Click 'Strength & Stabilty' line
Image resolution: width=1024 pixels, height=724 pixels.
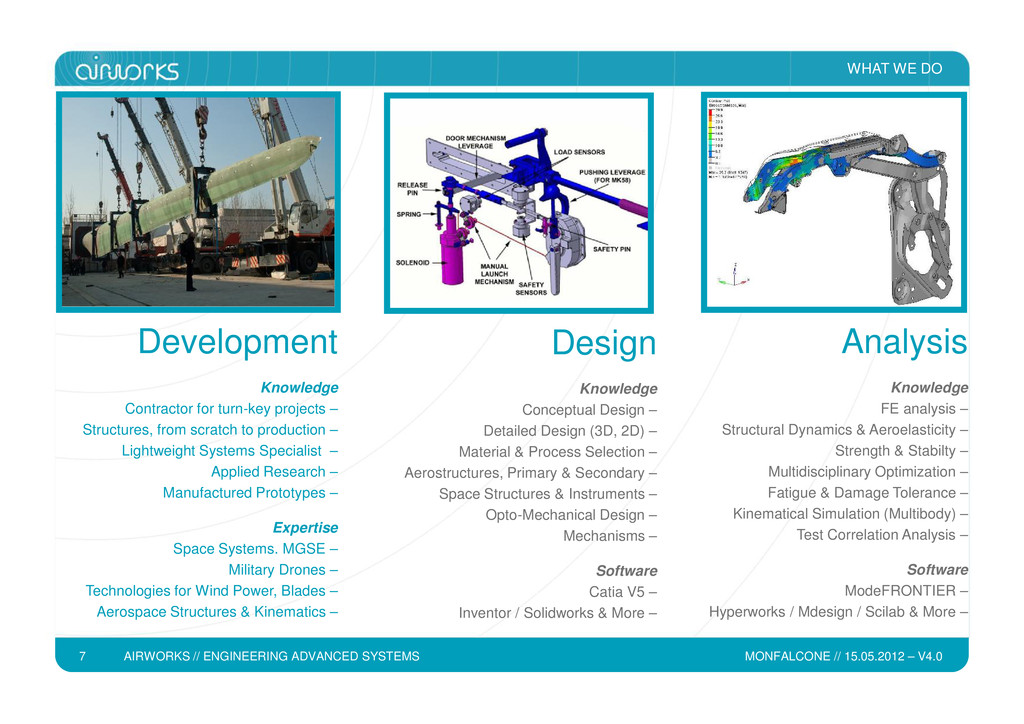901,450
